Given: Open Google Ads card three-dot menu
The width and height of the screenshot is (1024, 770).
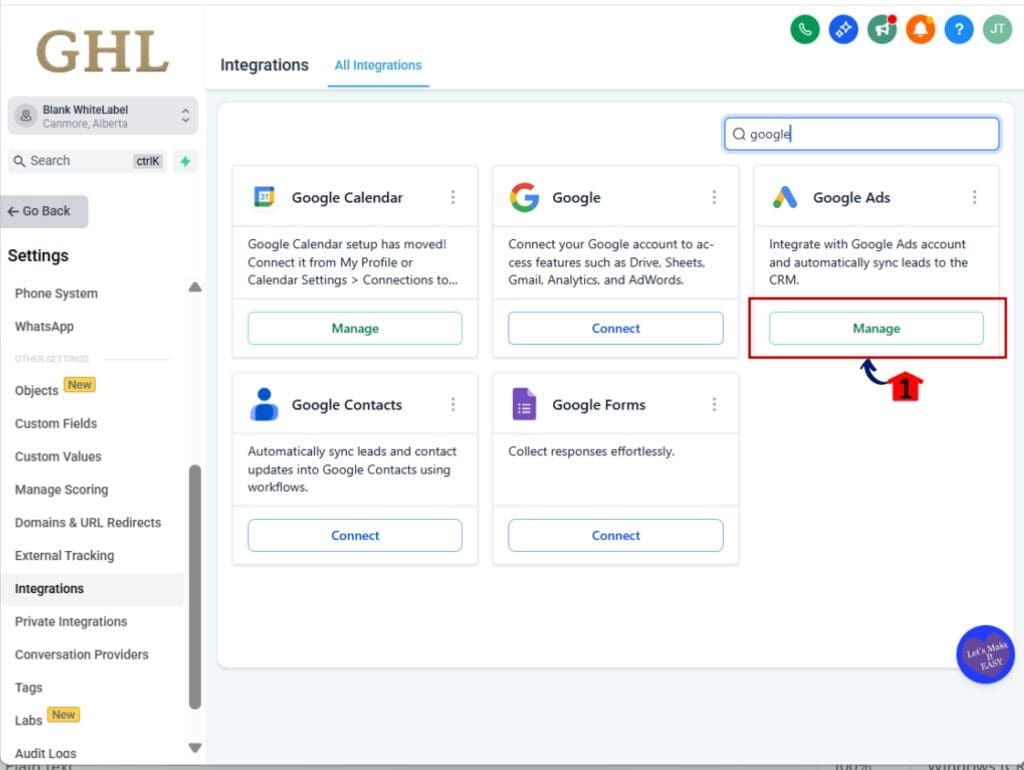Looking at the screenshot, I should click(x=974, y=197).
